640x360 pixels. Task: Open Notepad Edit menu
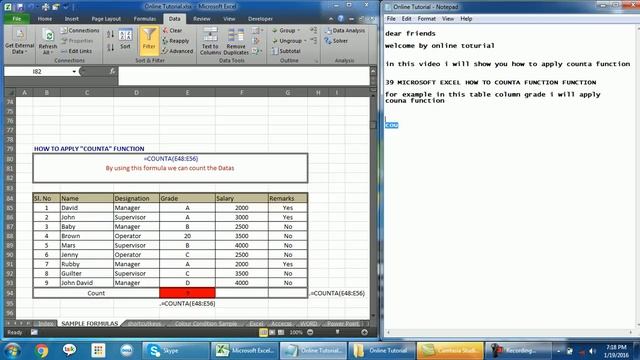(x=406, y=19)
